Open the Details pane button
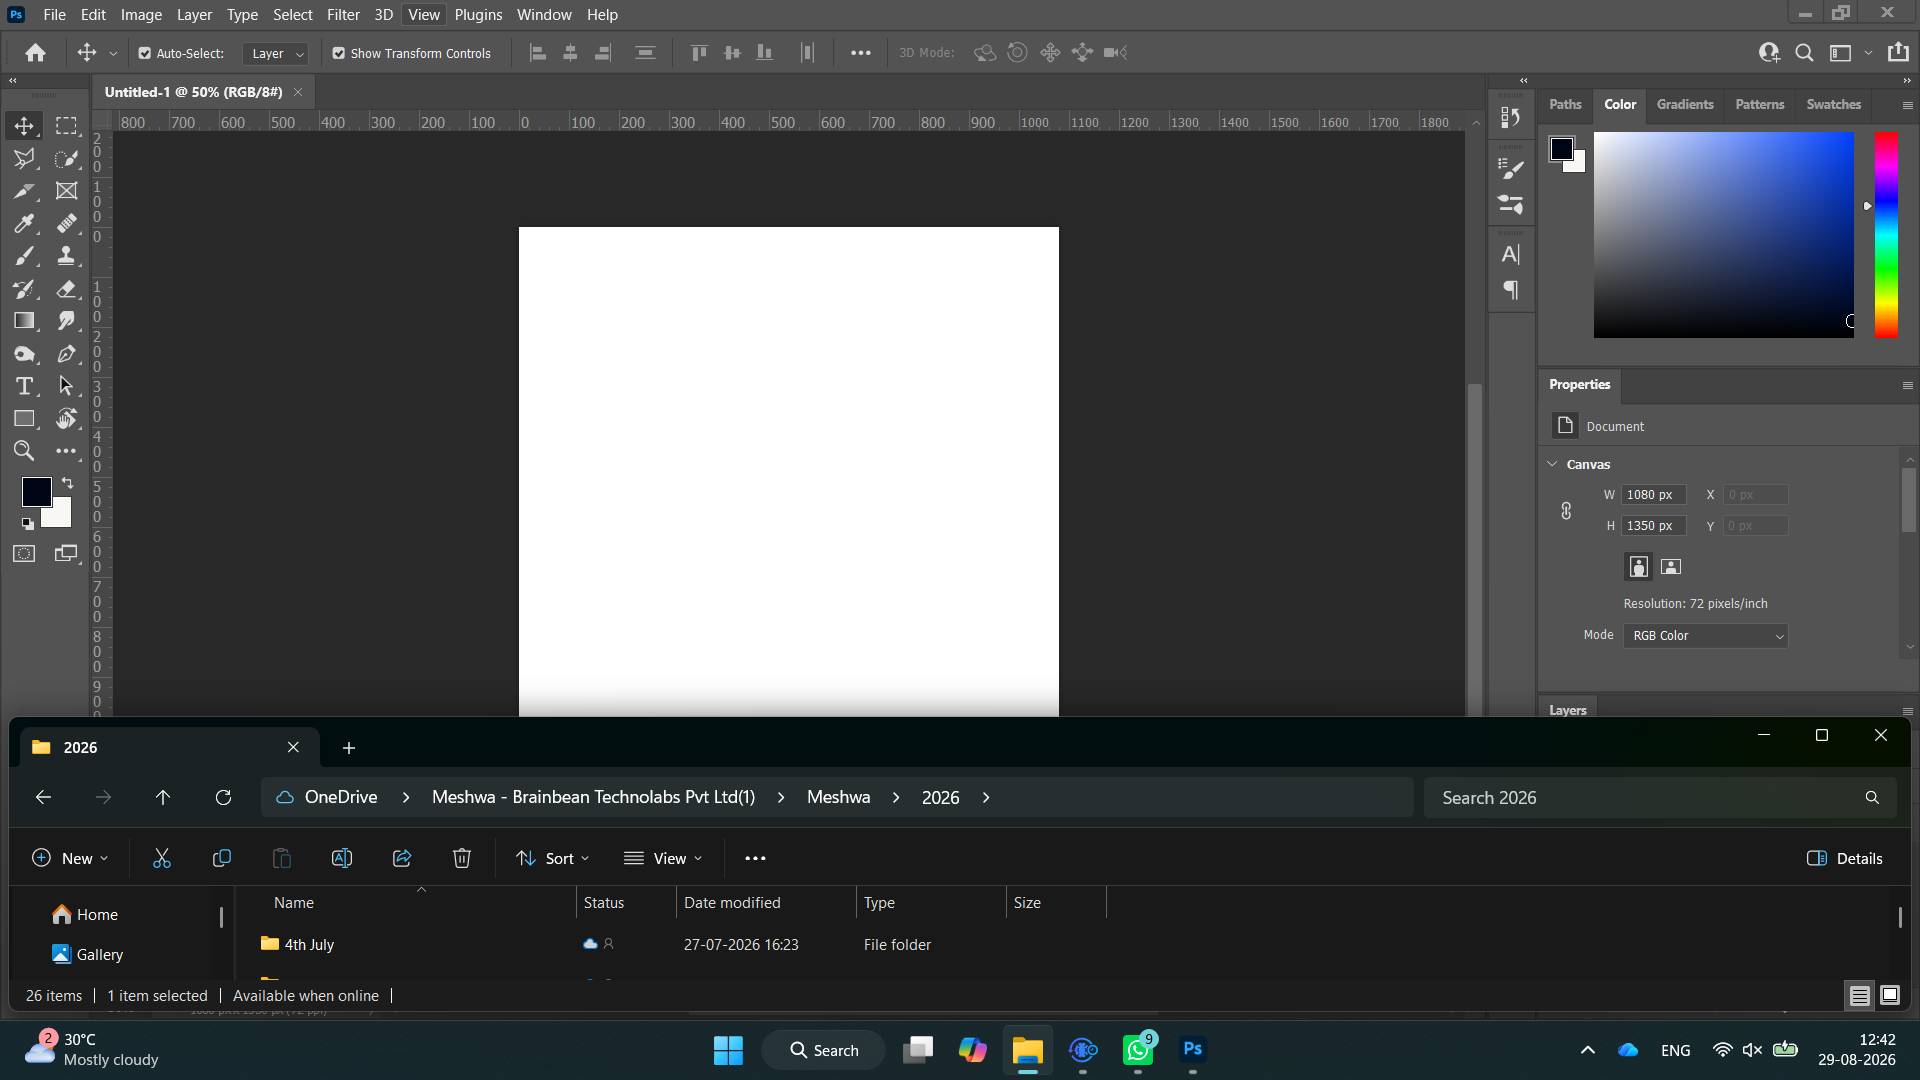The width and height of the screenshot is (1920, 1080). click(1845, 858)
